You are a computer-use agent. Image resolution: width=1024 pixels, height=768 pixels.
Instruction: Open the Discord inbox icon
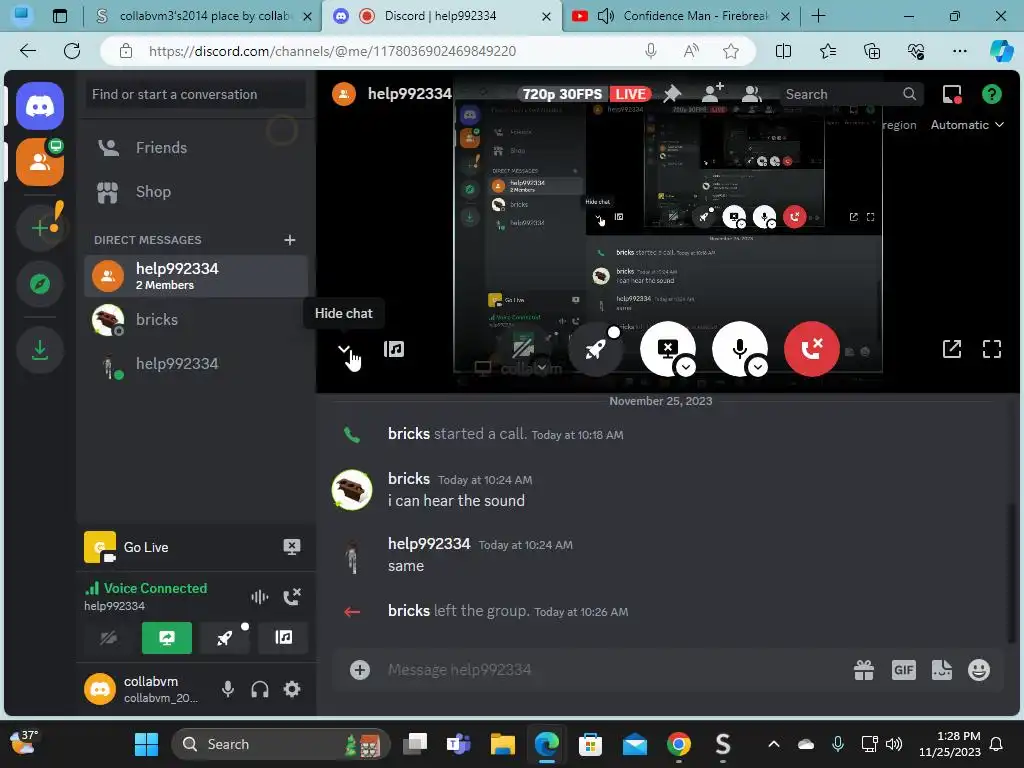coord(952,94)
